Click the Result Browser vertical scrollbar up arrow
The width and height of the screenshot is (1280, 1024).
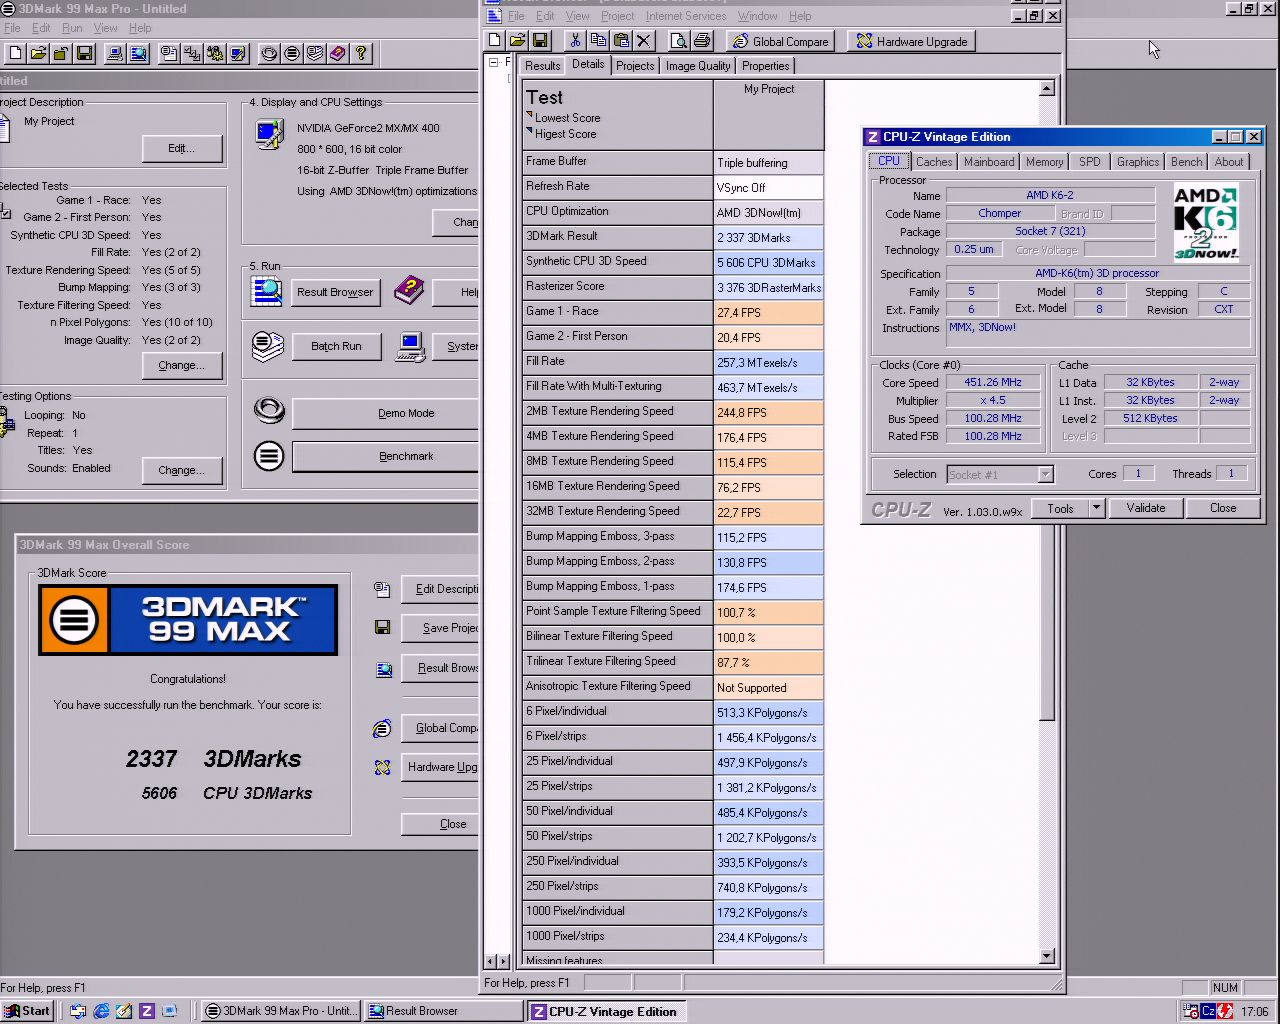click(1047, 89)
